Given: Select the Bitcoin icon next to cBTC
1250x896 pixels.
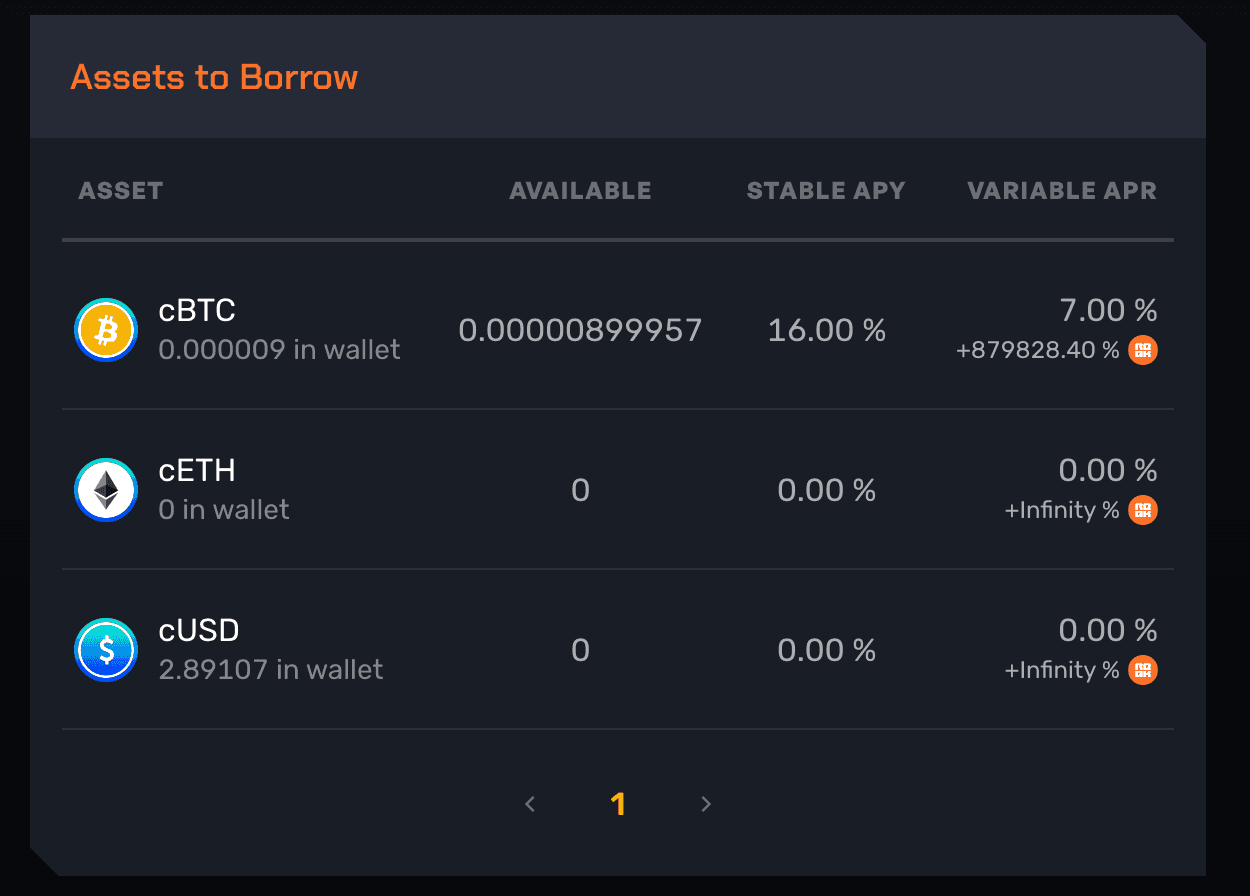Looking at the screenshot, I should [x=105, y=329].
